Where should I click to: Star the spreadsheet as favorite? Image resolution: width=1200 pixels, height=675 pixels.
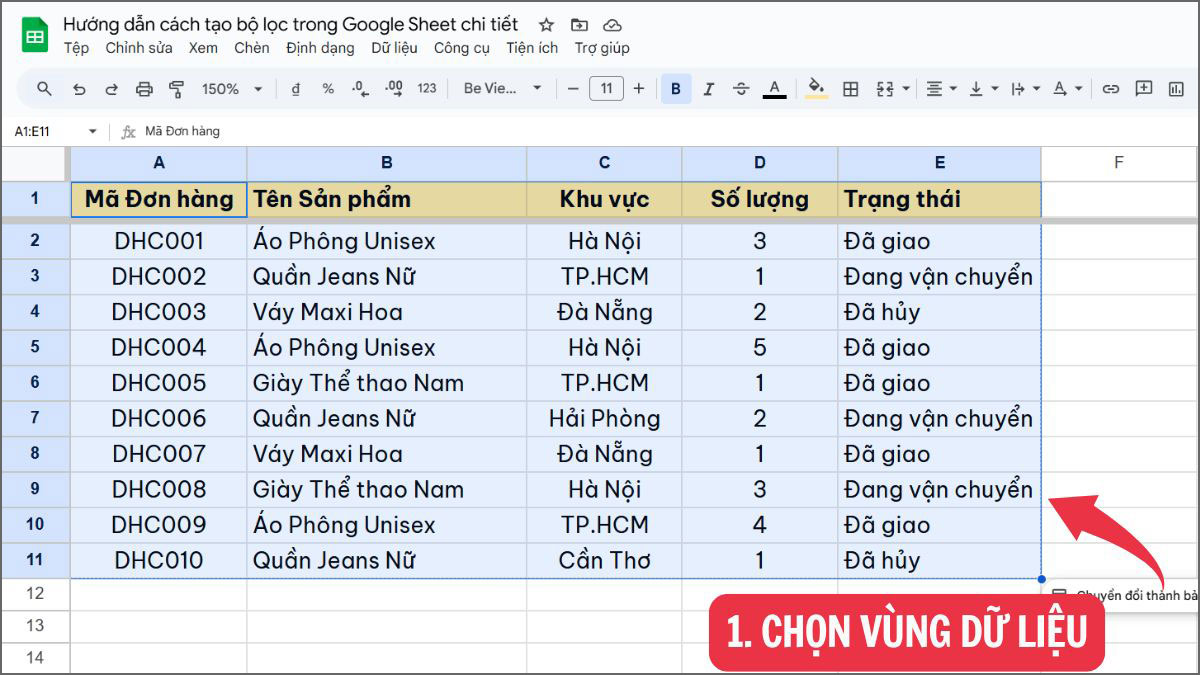tap(545, 24)
